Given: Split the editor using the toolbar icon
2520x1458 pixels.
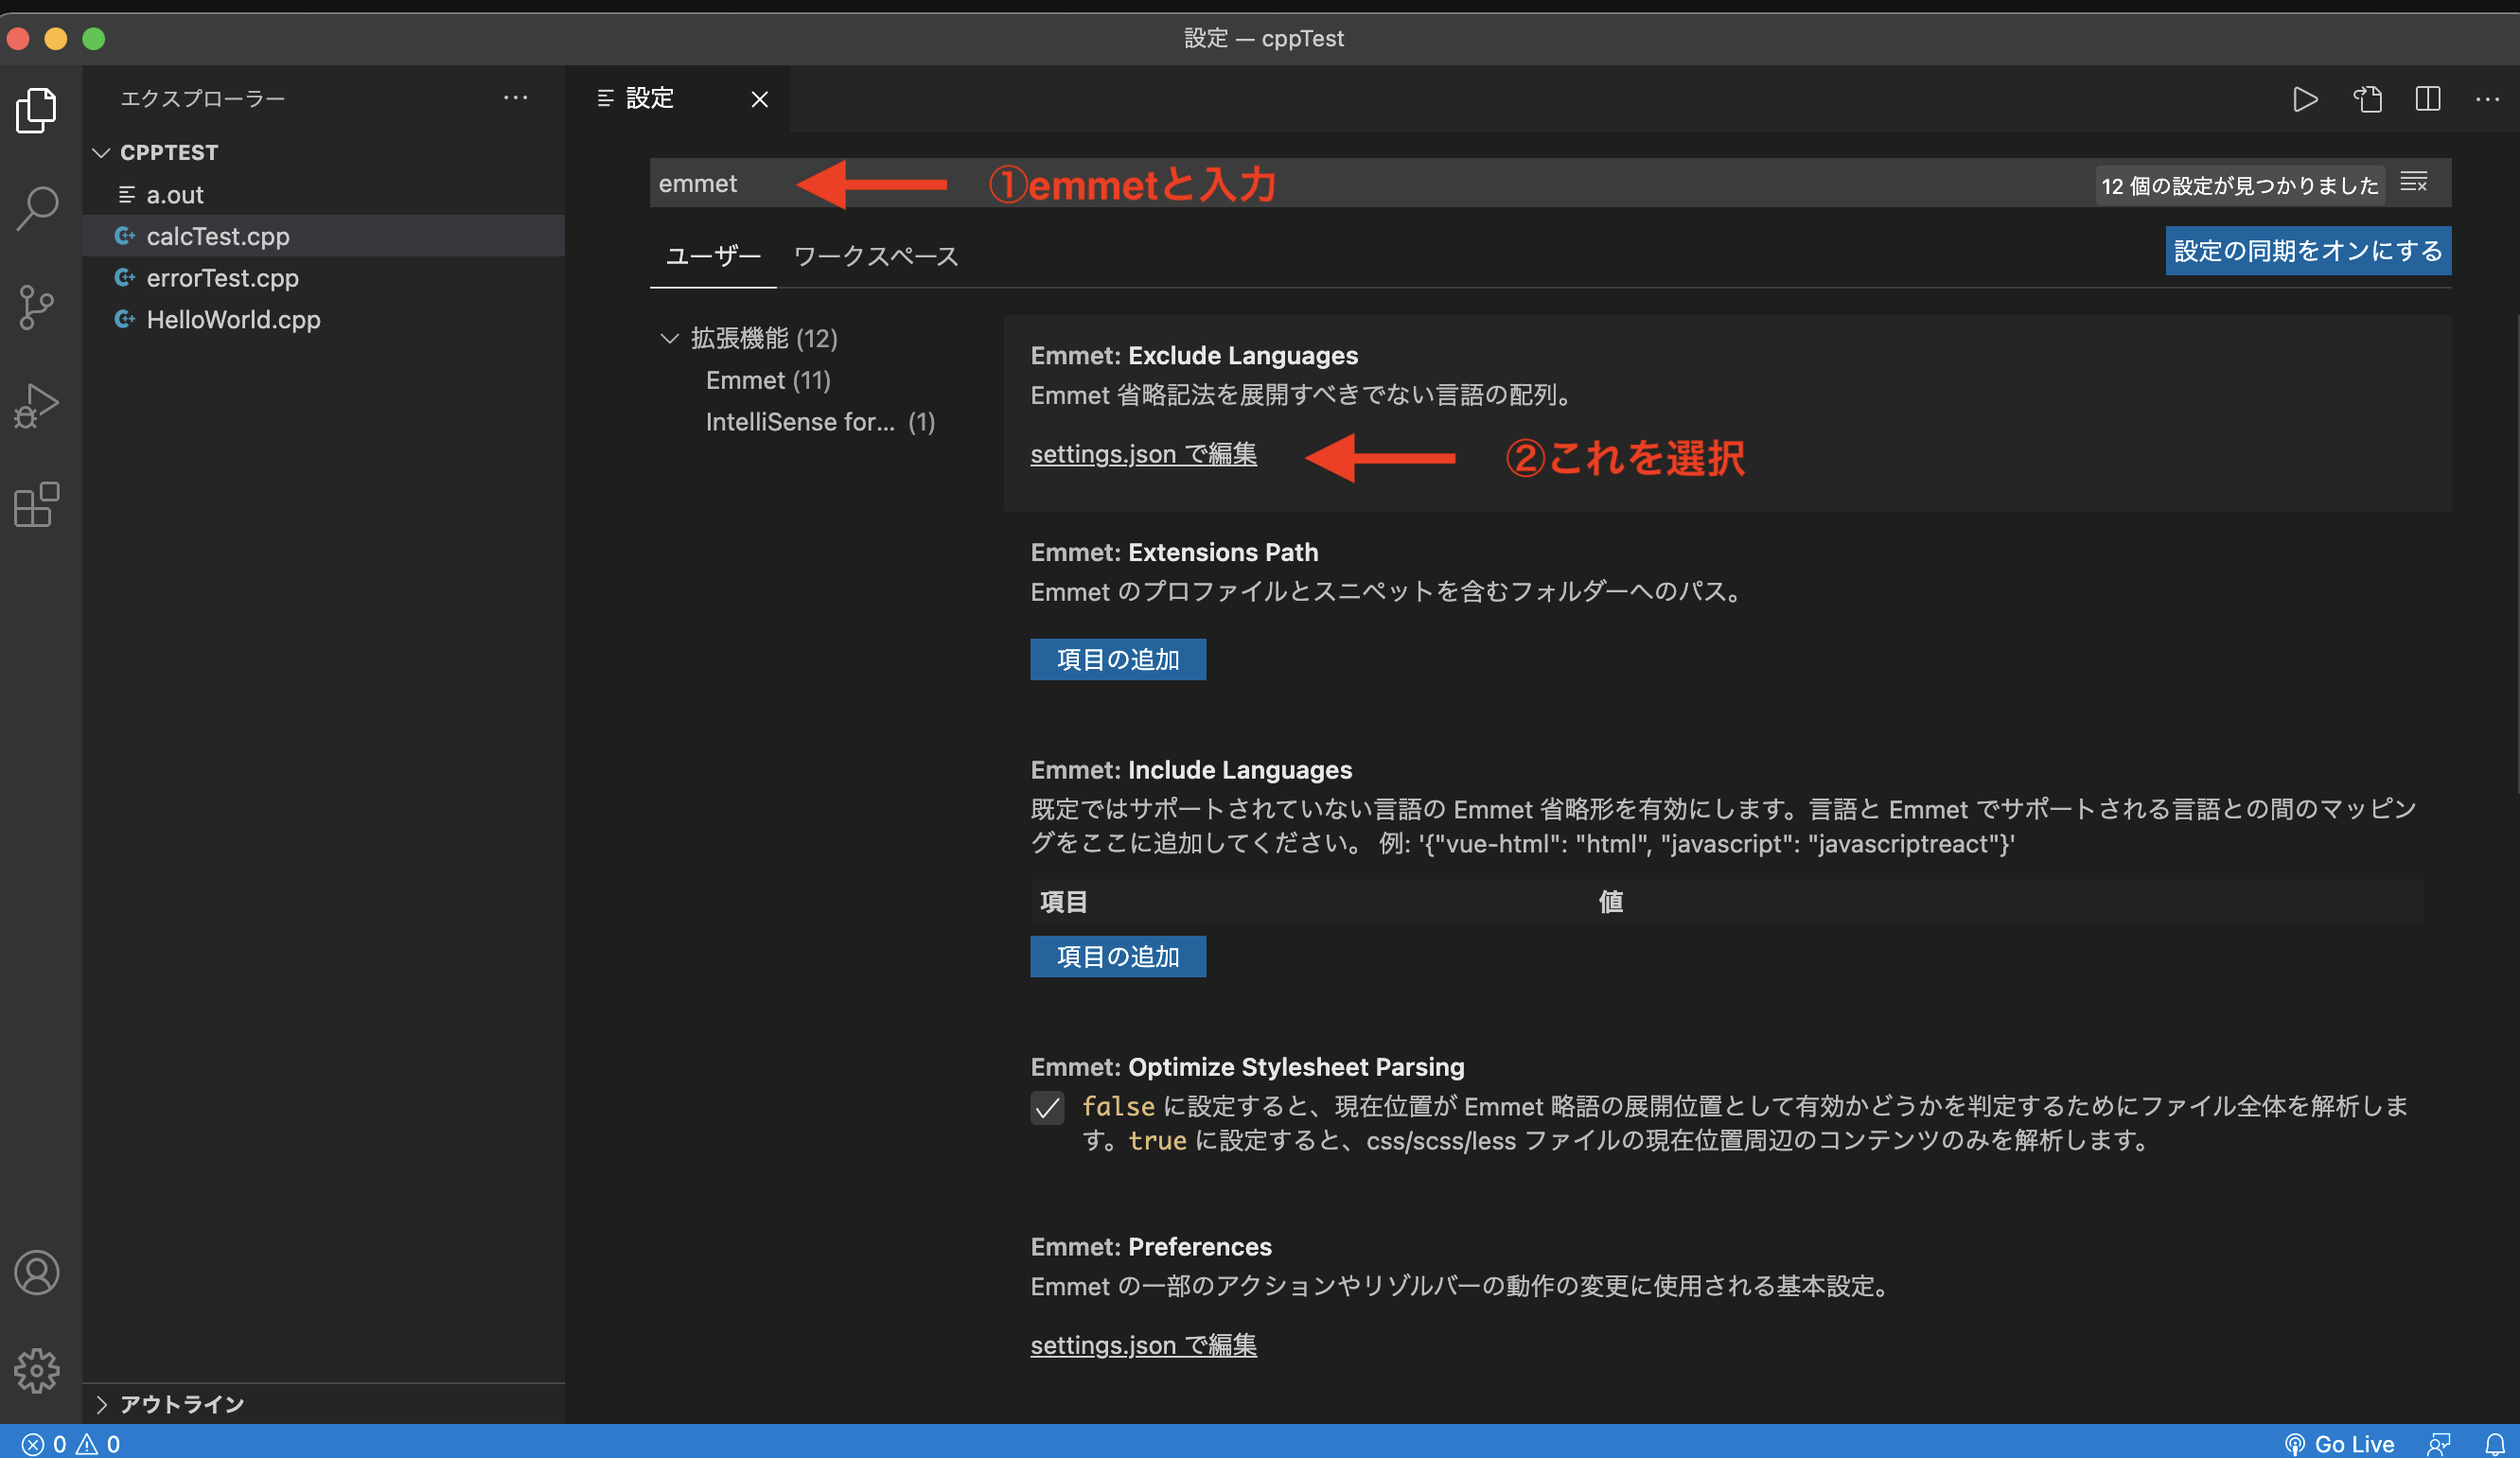Looking at the screenshot, I should tap(2428, 99).
